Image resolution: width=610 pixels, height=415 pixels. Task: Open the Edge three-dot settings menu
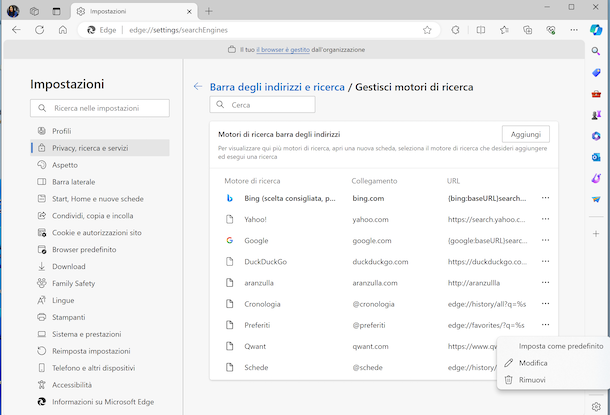[574, 30]
